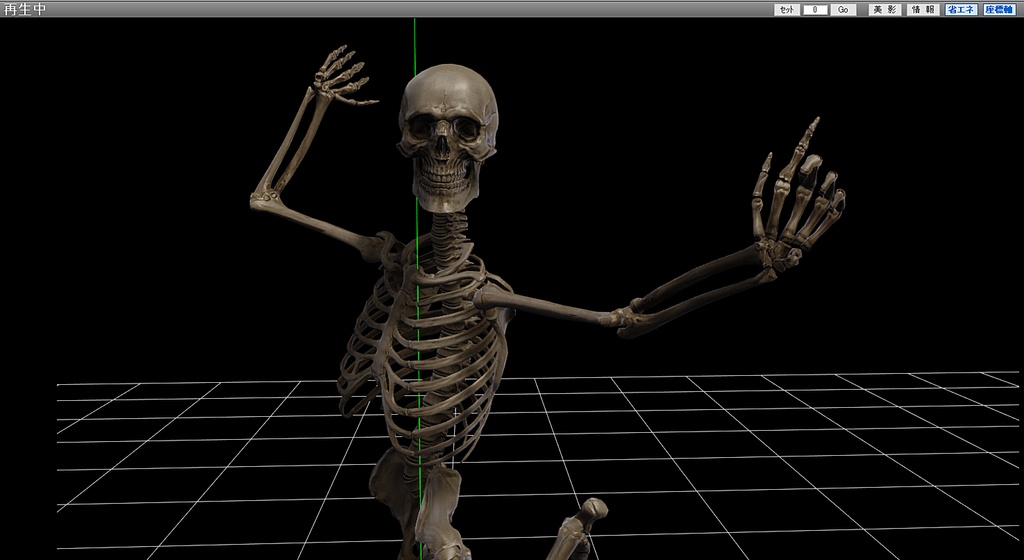1024x560 pixels.
Task: Hide the 座標軸 coordinate axis
Action: coord(998,9)
